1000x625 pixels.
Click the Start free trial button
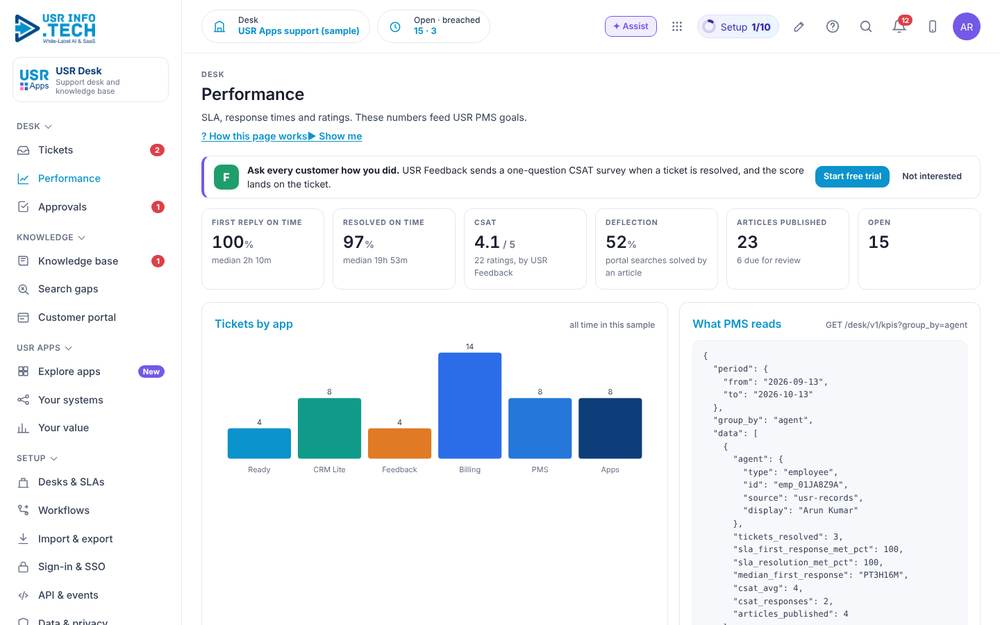[852, 177]
